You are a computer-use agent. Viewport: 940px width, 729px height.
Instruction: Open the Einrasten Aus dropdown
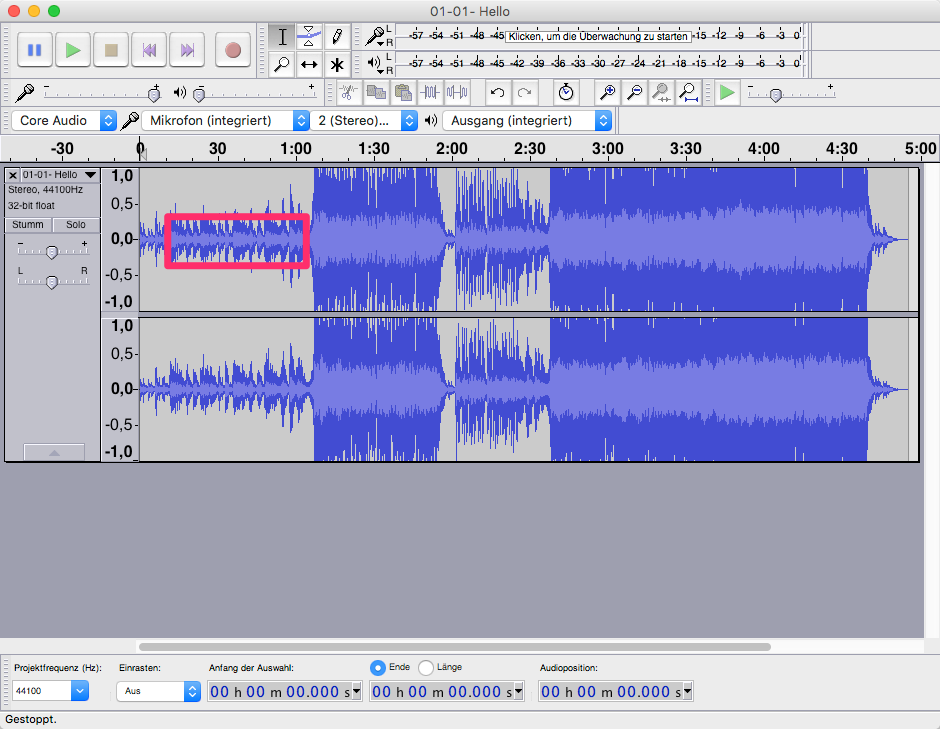pyautogui.click(x=158, y=691)
